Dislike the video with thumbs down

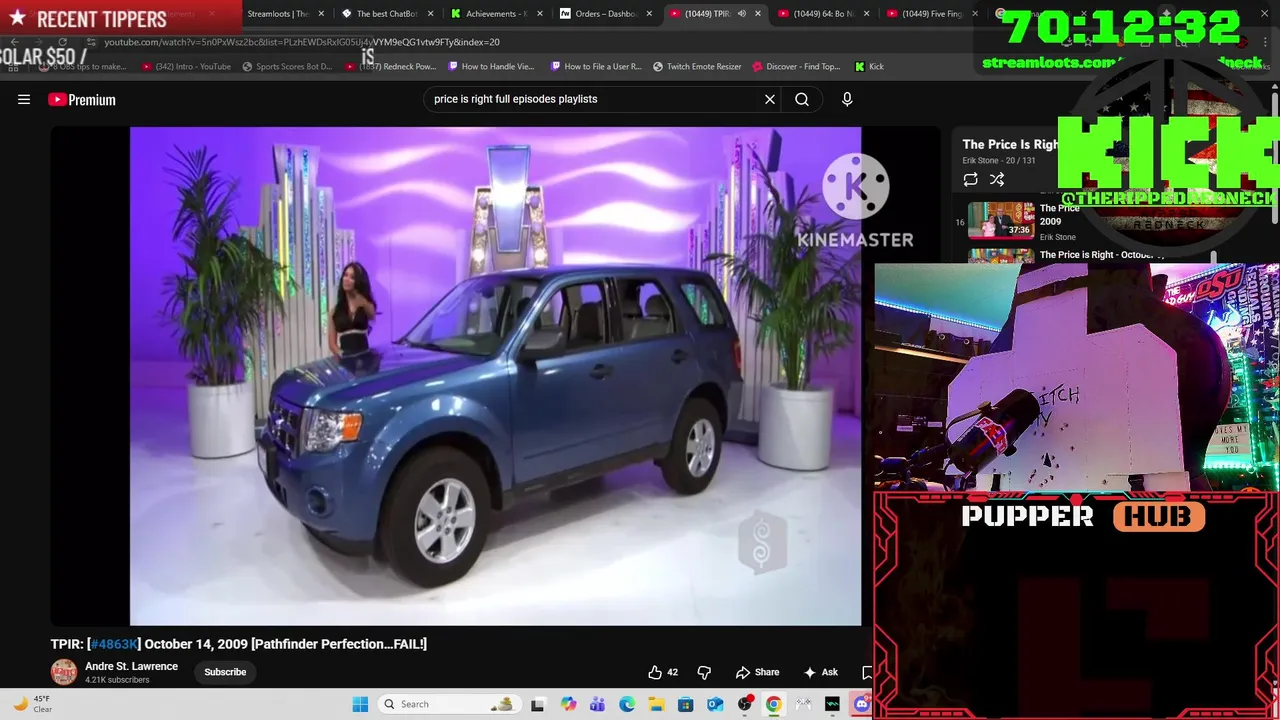(x=704, y=672)
